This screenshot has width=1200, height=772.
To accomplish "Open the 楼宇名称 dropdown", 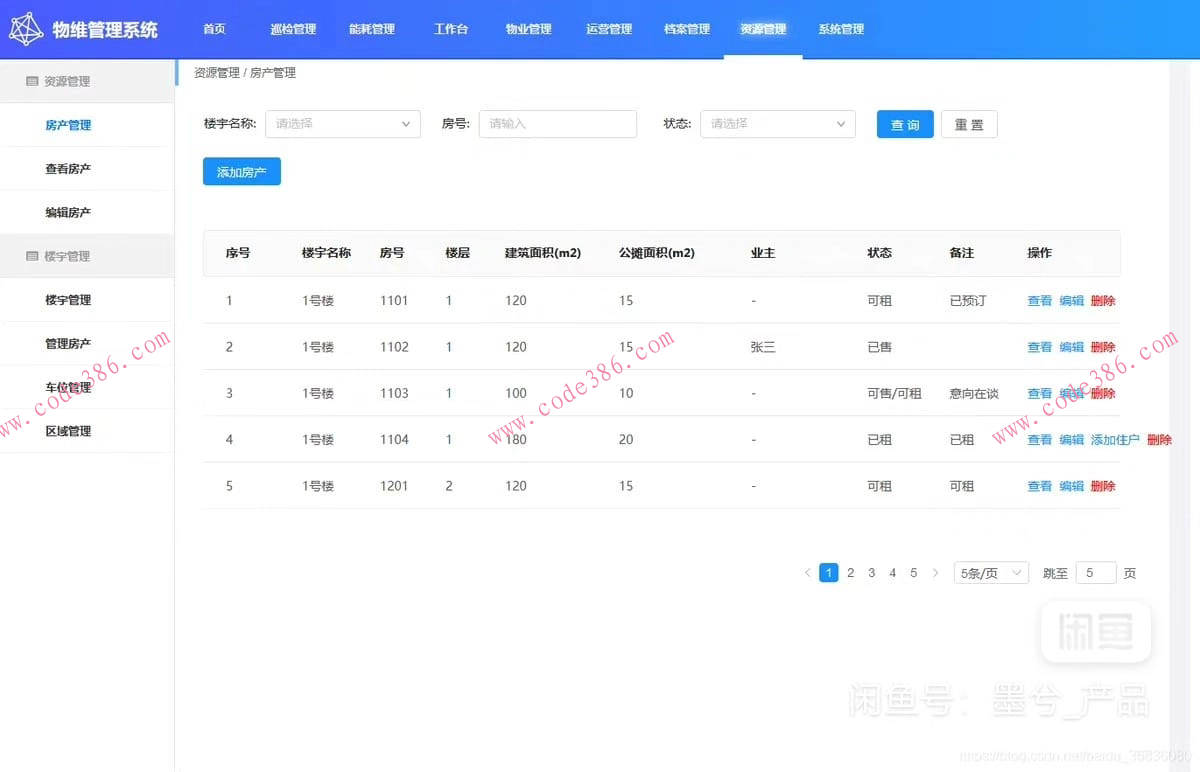I will coord(342,124).
